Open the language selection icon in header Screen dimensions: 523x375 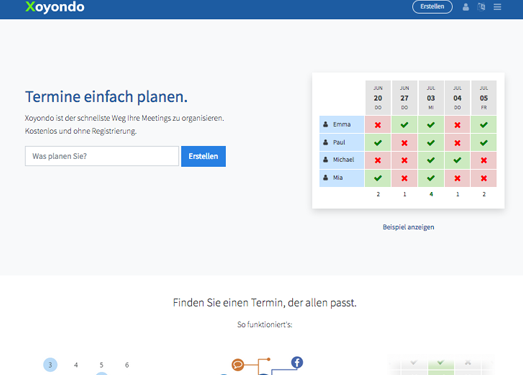click(481, 7)
